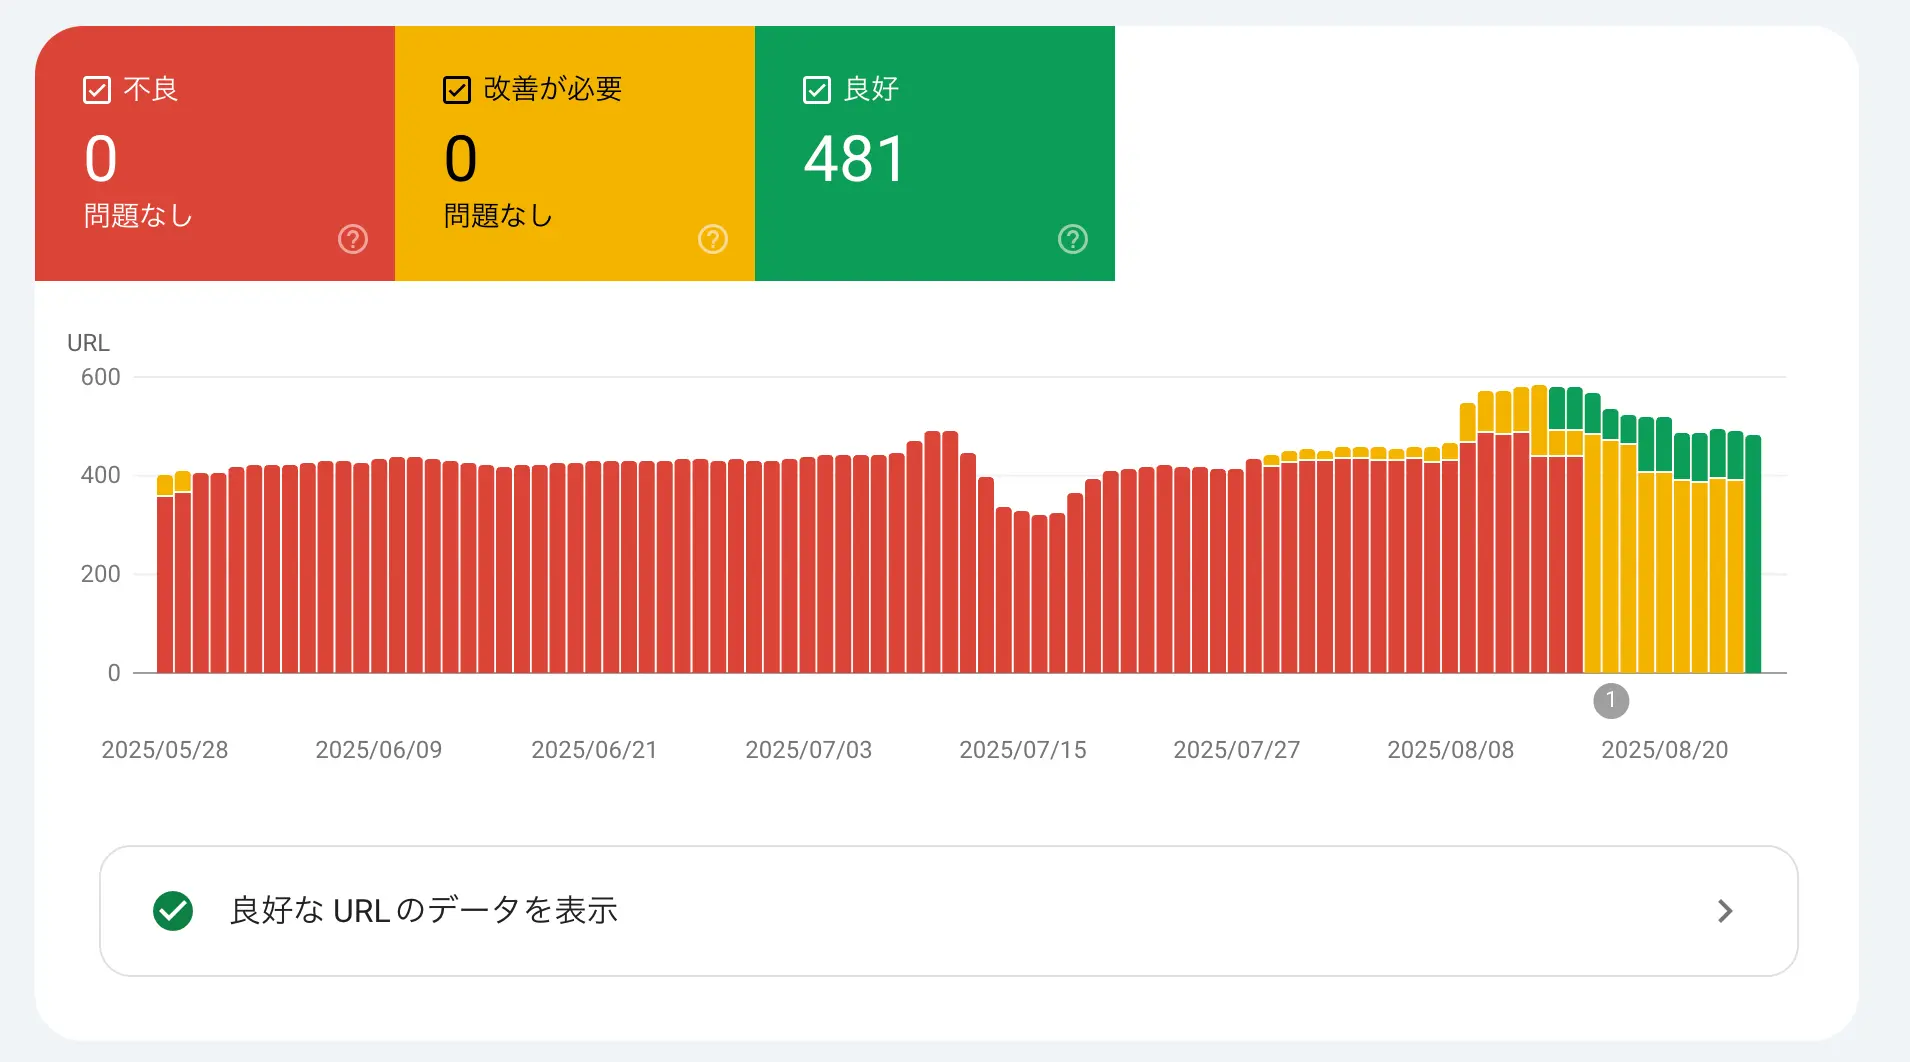Click the 問題なし text in the red card

coord(138,216)
